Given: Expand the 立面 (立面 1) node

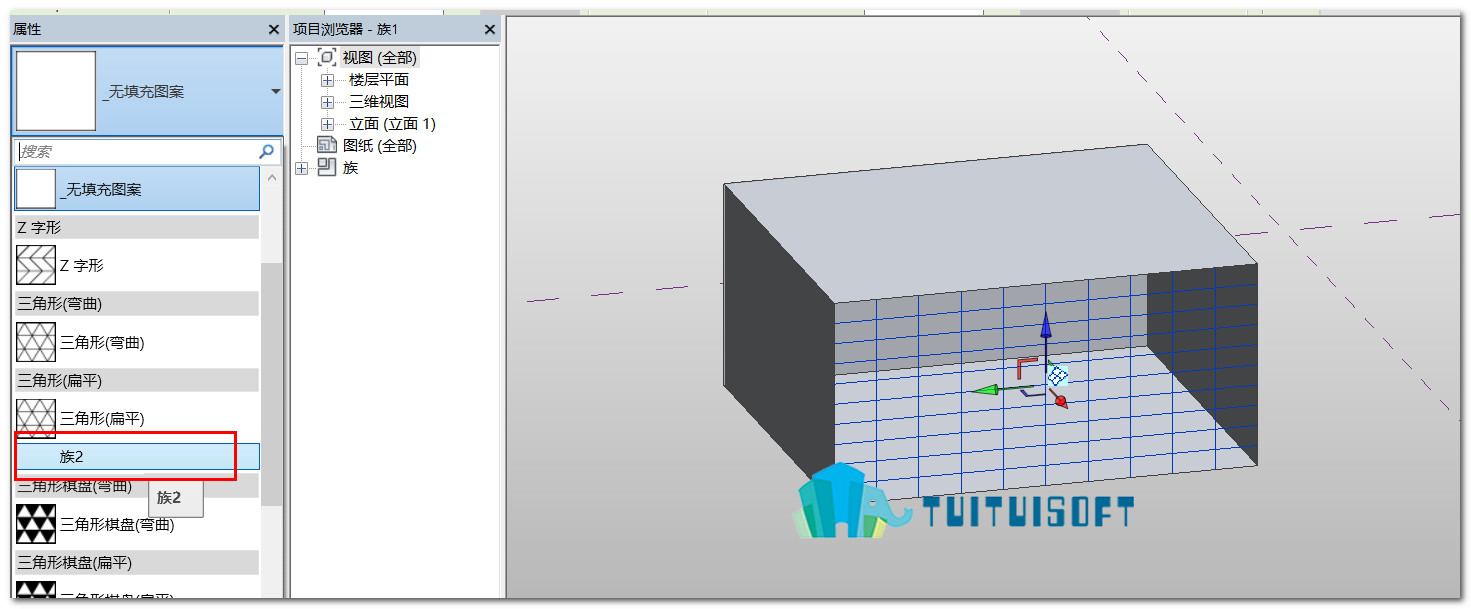Looking at the screenshot, I should (327, 124).
